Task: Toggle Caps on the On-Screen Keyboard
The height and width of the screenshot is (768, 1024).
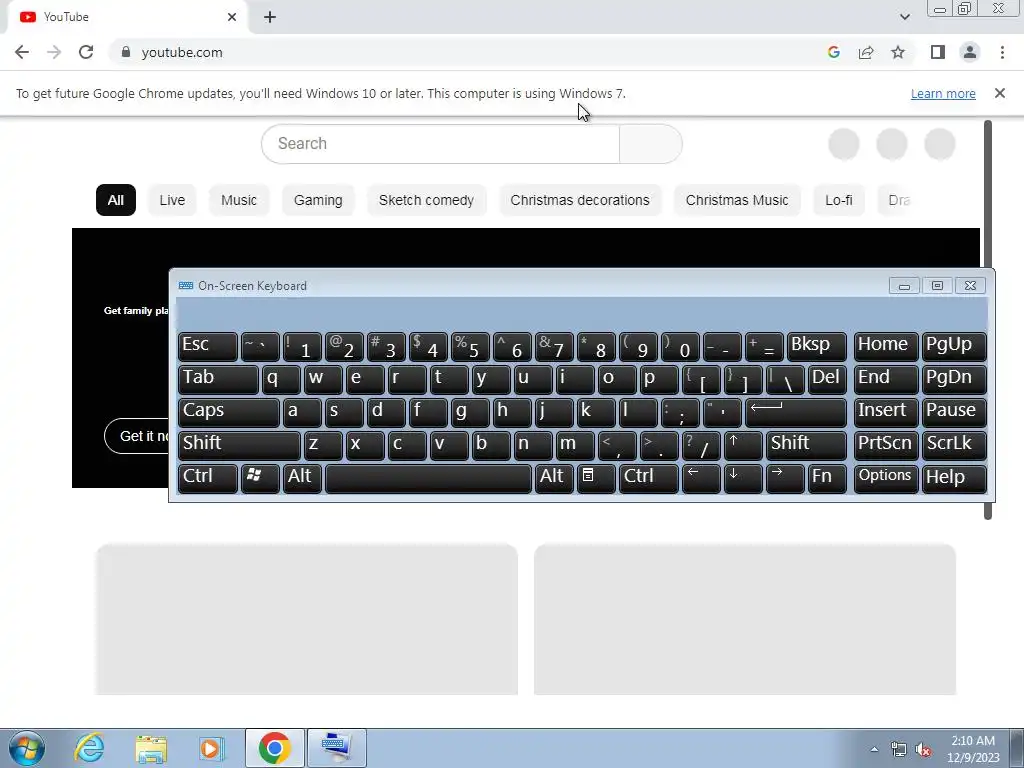Action: tap(229, 412)
